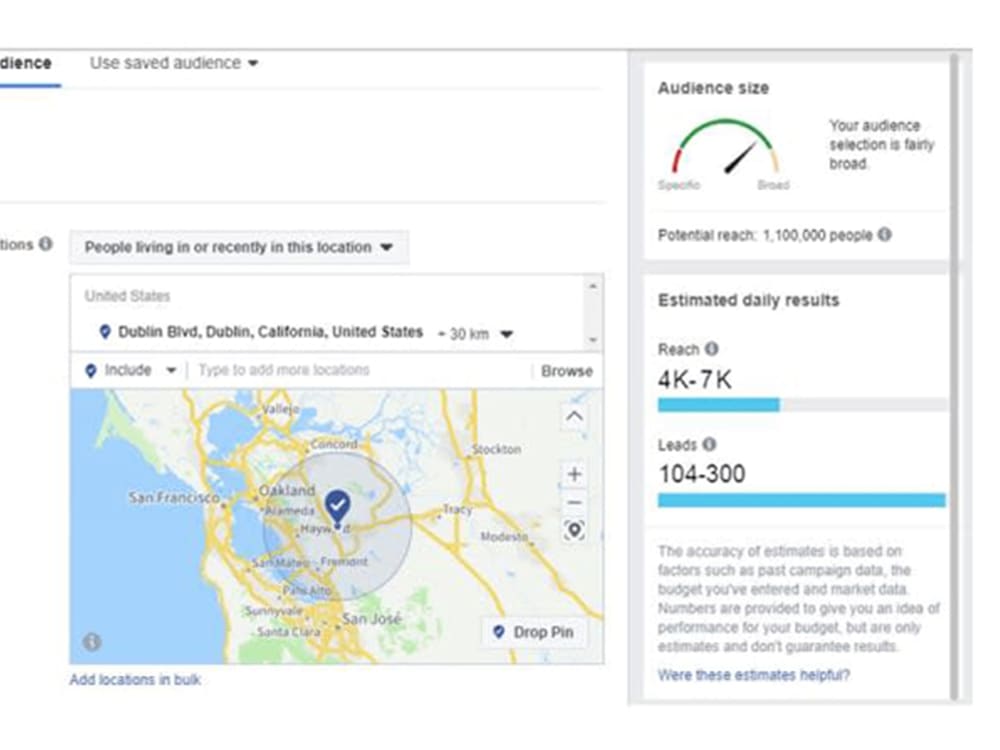Open the Include location dropdown
1000x750 pixels.
131,370
